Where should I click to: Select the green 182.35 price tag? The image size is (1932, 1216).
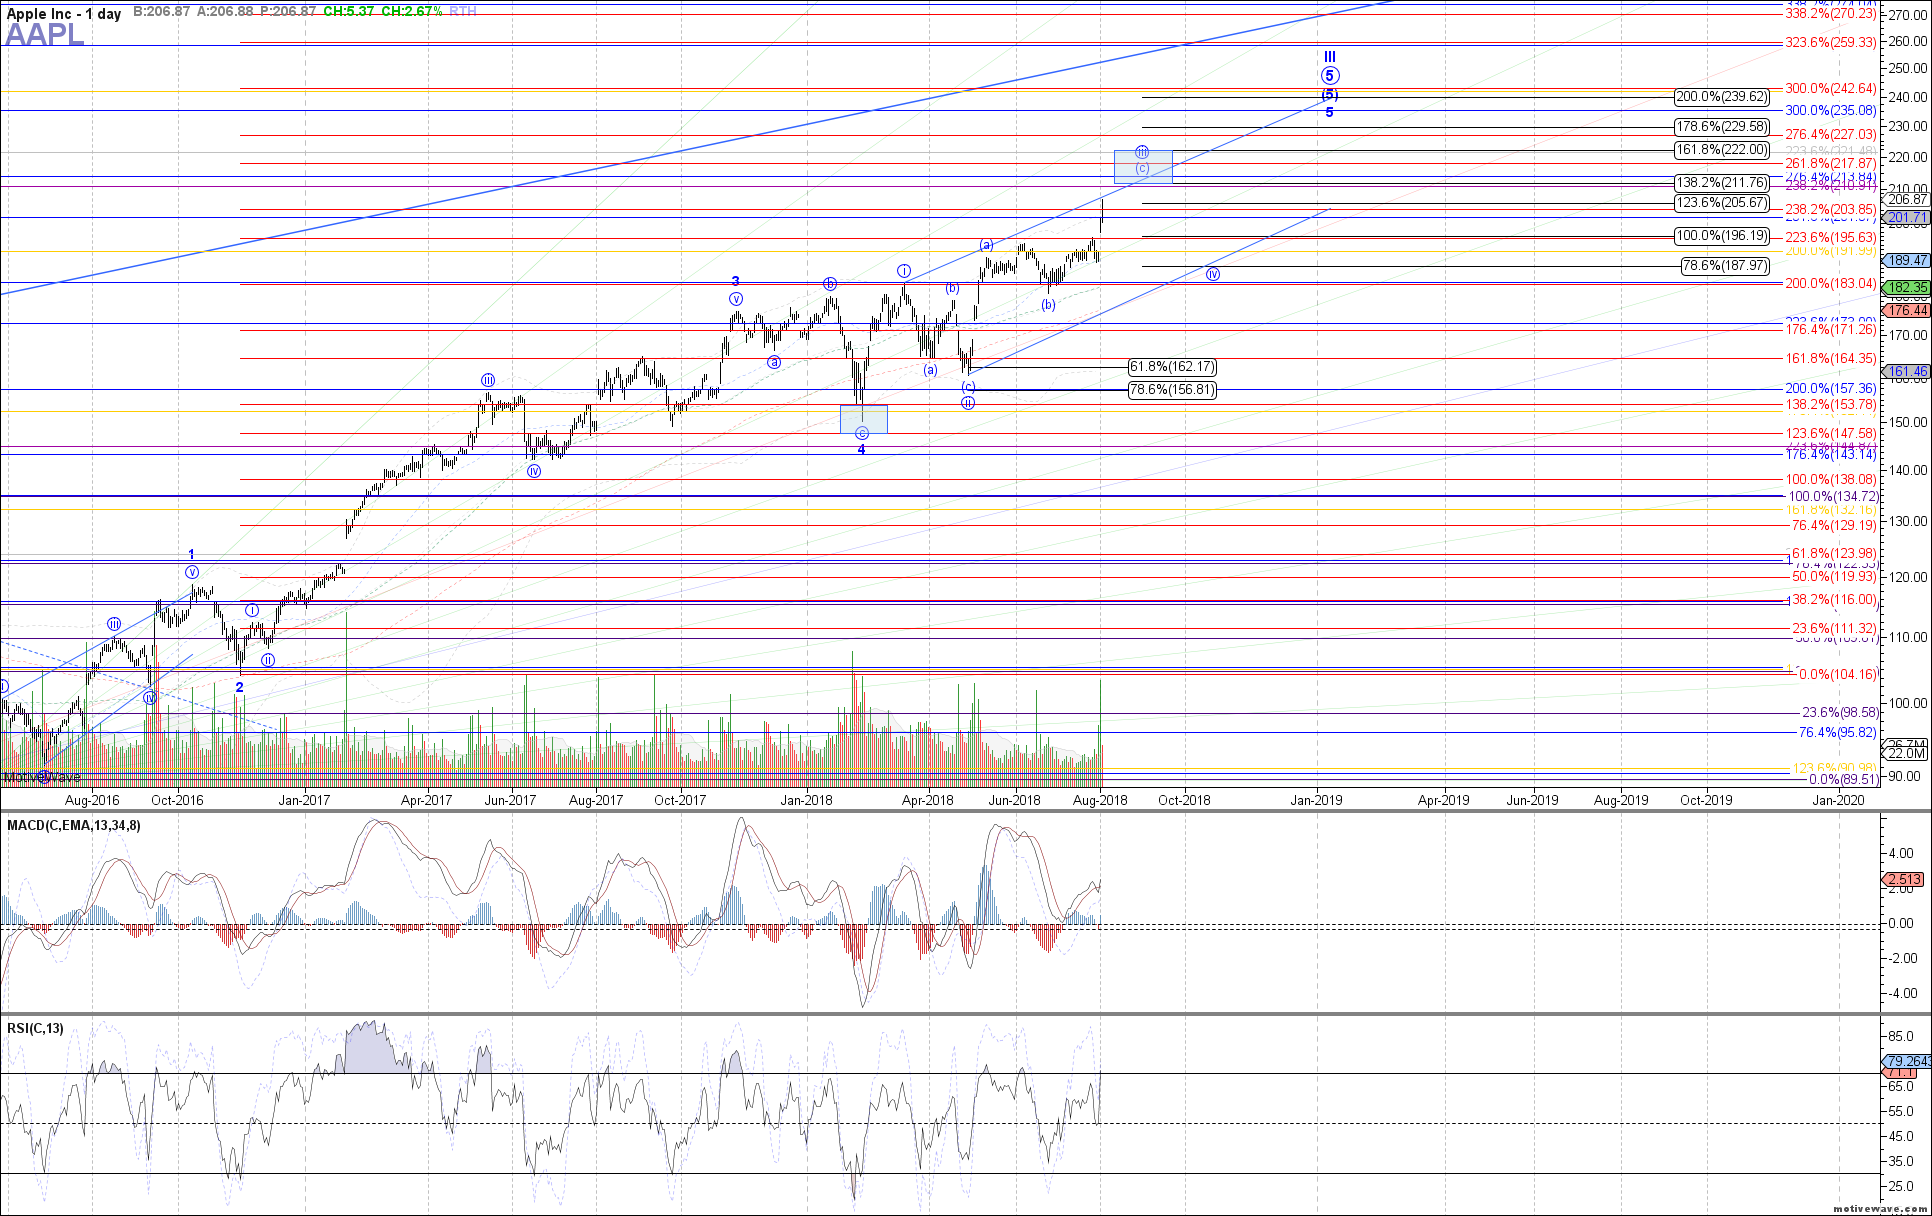1907,287
